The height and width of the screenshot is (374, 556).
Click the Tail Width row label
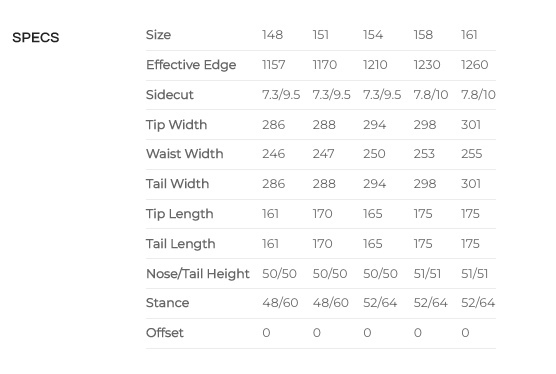tap(177, 184)
